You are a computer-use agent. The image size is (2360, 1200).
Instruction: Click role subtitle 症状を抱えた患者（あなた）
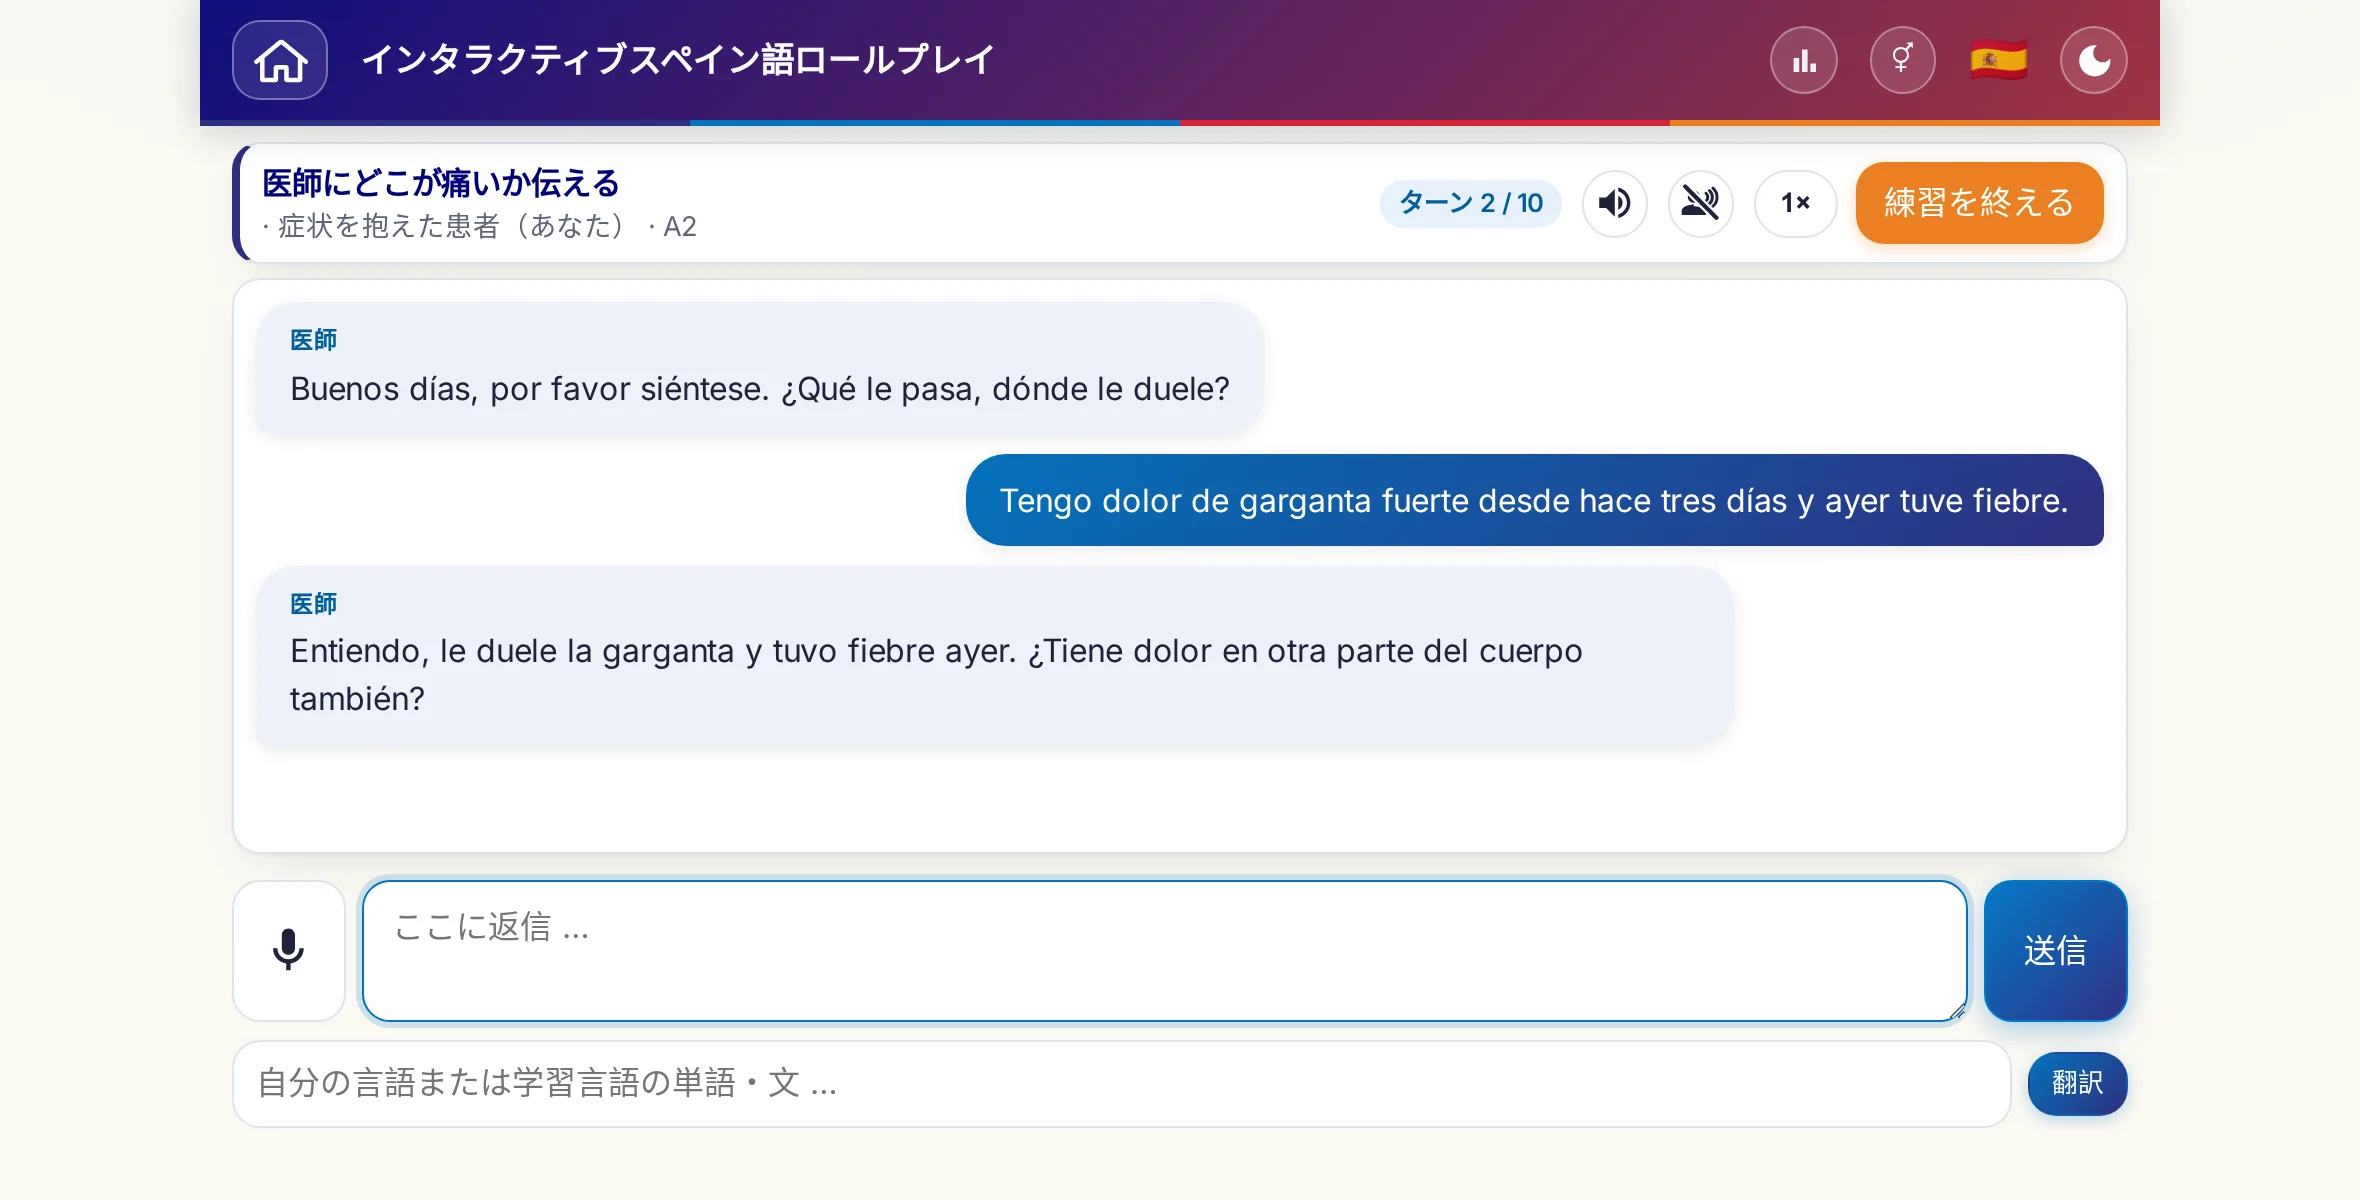[451, 227]
